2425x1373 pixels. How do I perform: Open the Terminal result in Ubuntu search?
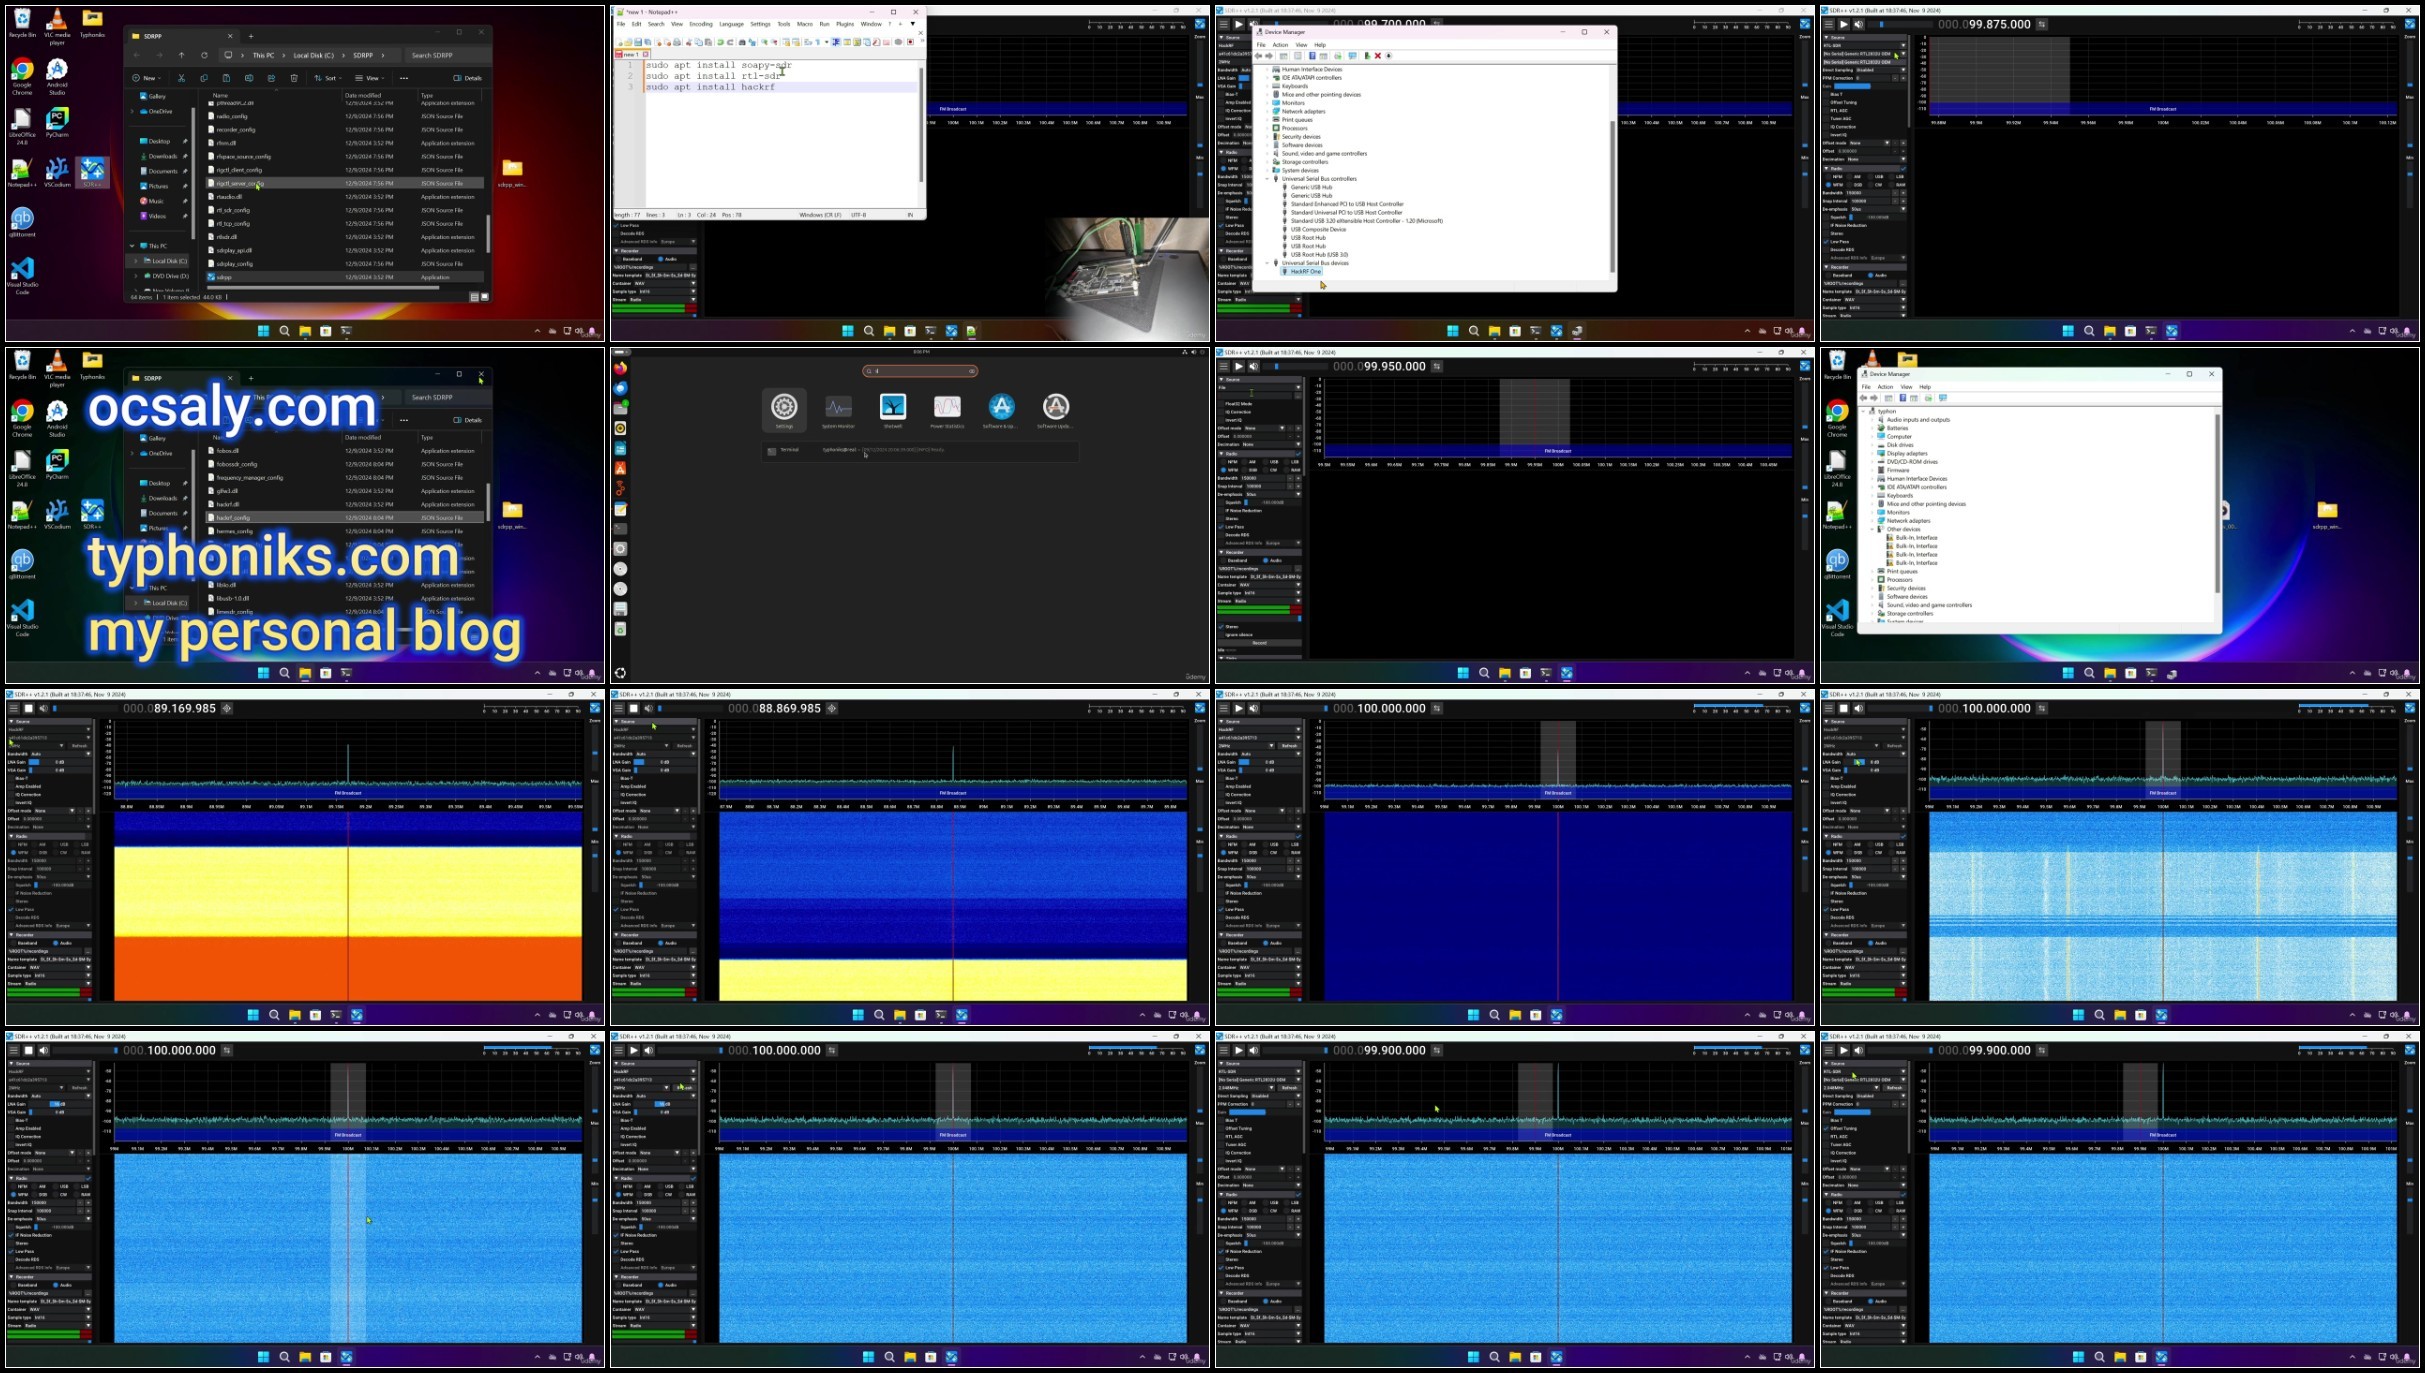click(920, 450)
